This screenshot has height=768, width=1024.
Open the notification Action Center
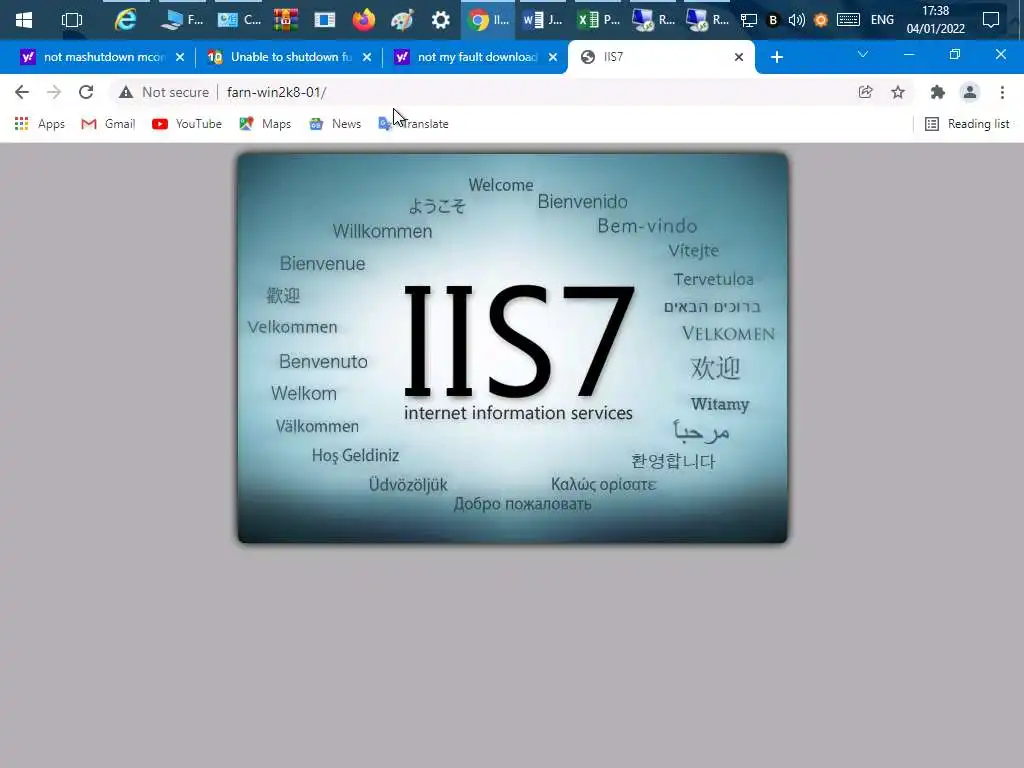click(x=991, y=20)
